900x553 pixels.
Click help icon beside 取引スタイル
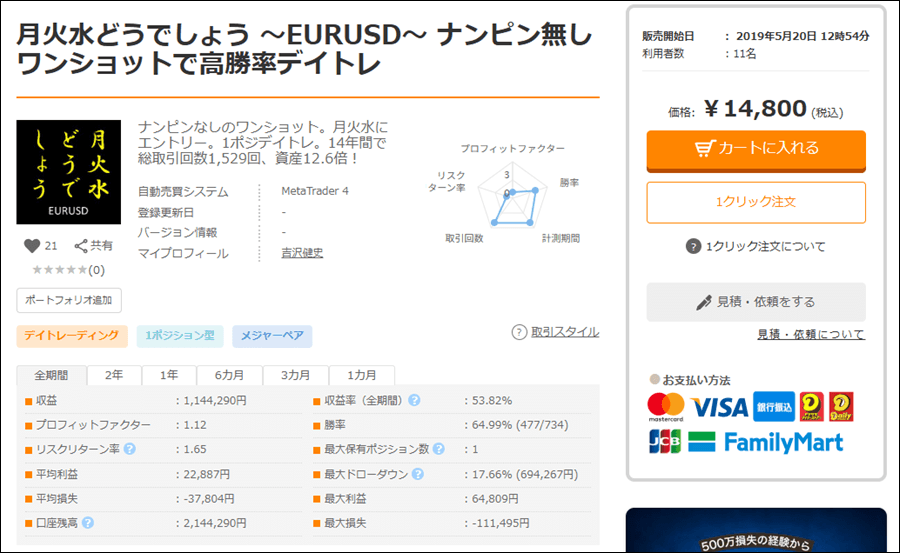click(519, 332)
